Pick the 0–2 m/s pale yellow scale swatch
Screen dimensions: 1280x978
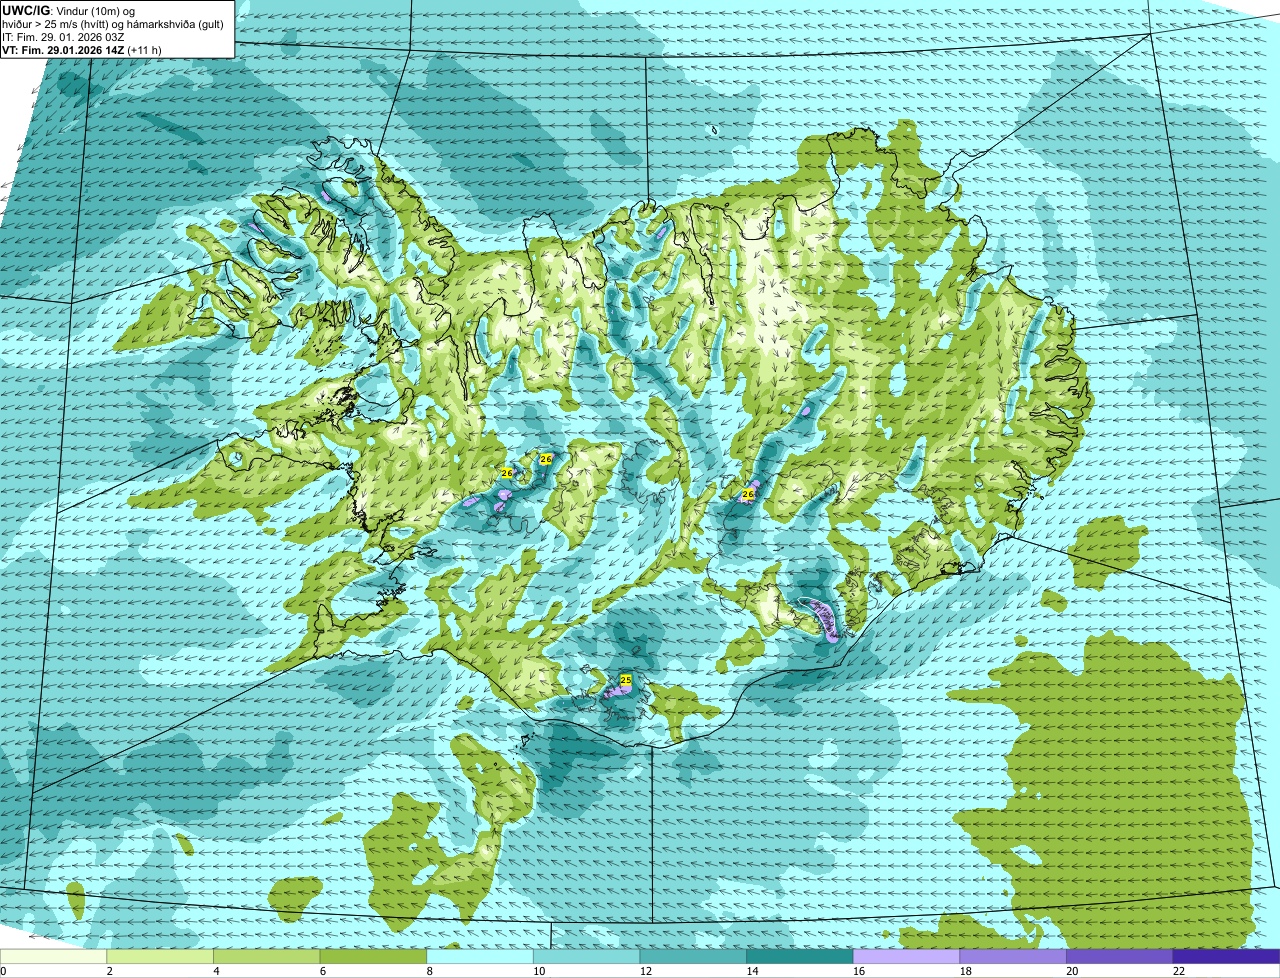tap(53, 956)
